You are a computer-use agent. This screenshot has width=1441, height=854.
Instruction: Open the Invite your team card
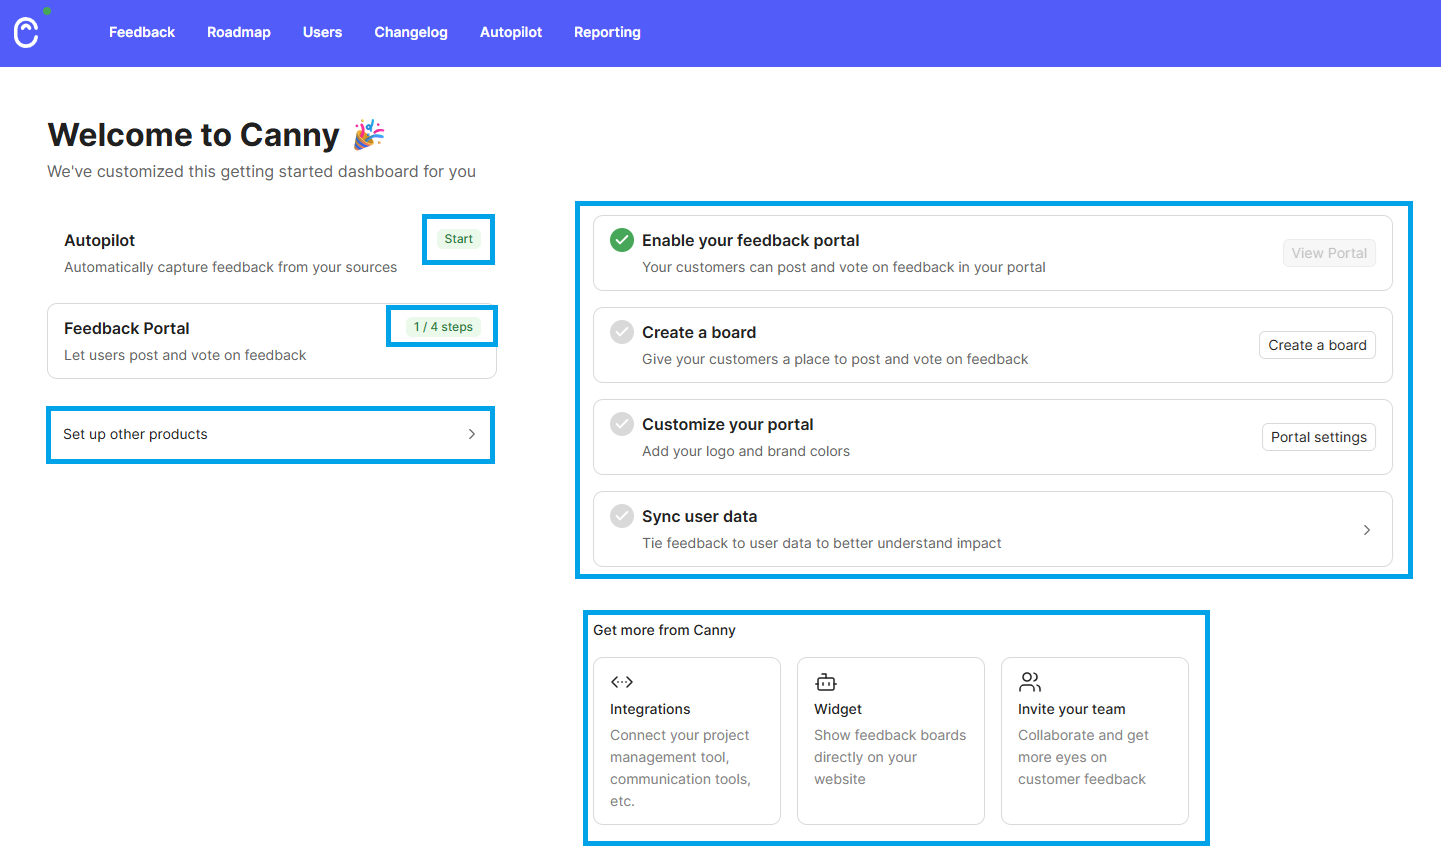coord(1095,741)
